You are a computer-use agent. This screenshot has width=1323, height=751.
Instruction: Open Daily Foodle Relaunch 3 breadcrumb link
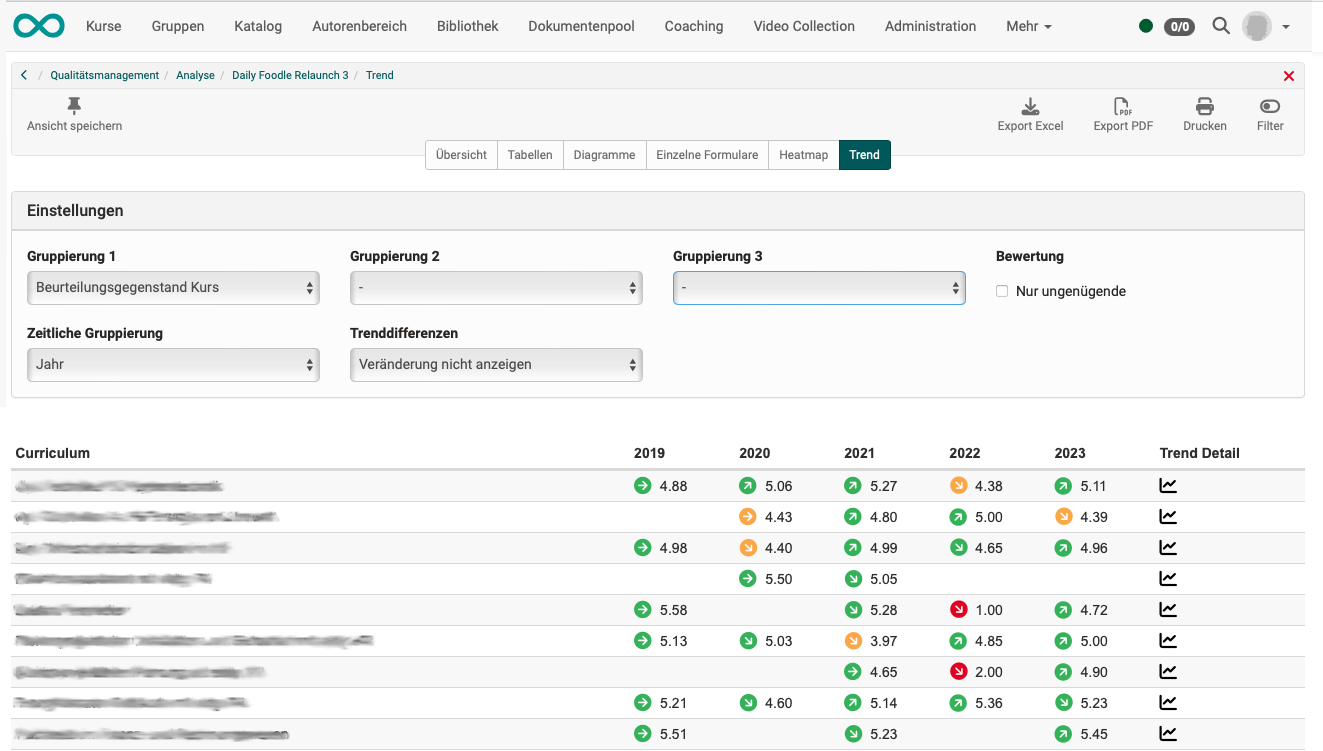click(290, 75)
